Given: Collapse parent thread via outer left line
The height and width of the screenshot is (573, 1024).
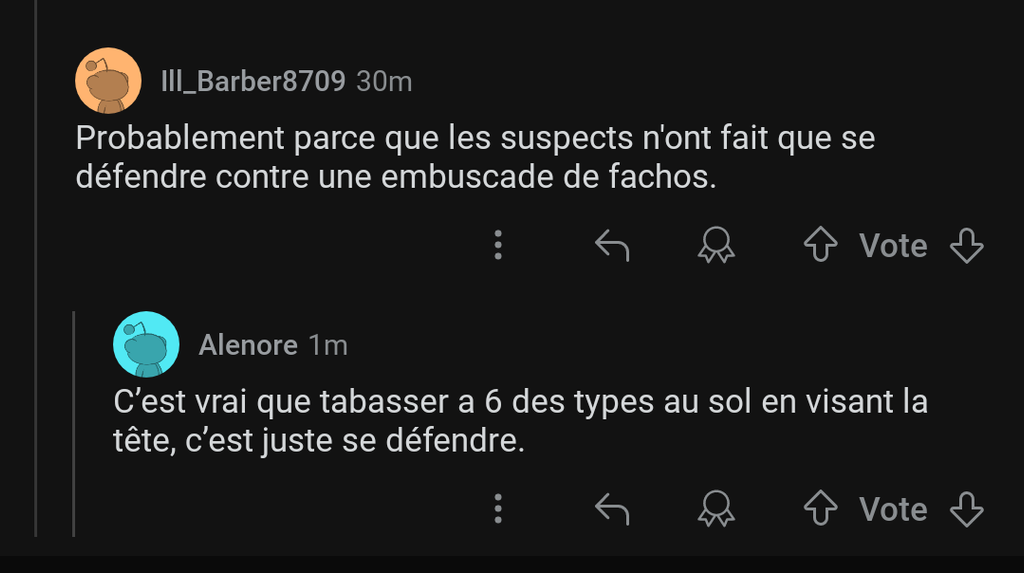Looking at the screenshot, I should click(36, 268).
